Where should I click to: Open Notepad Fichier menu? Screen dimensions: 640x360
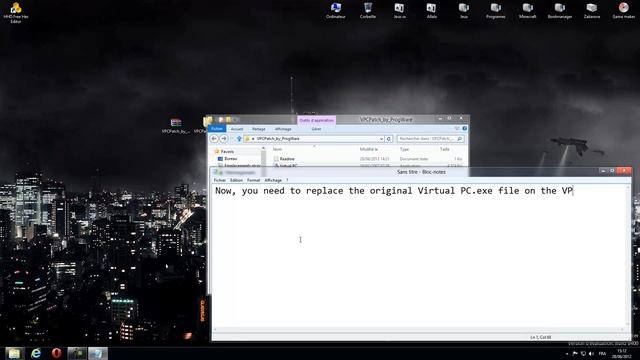[x=220, y=180]
